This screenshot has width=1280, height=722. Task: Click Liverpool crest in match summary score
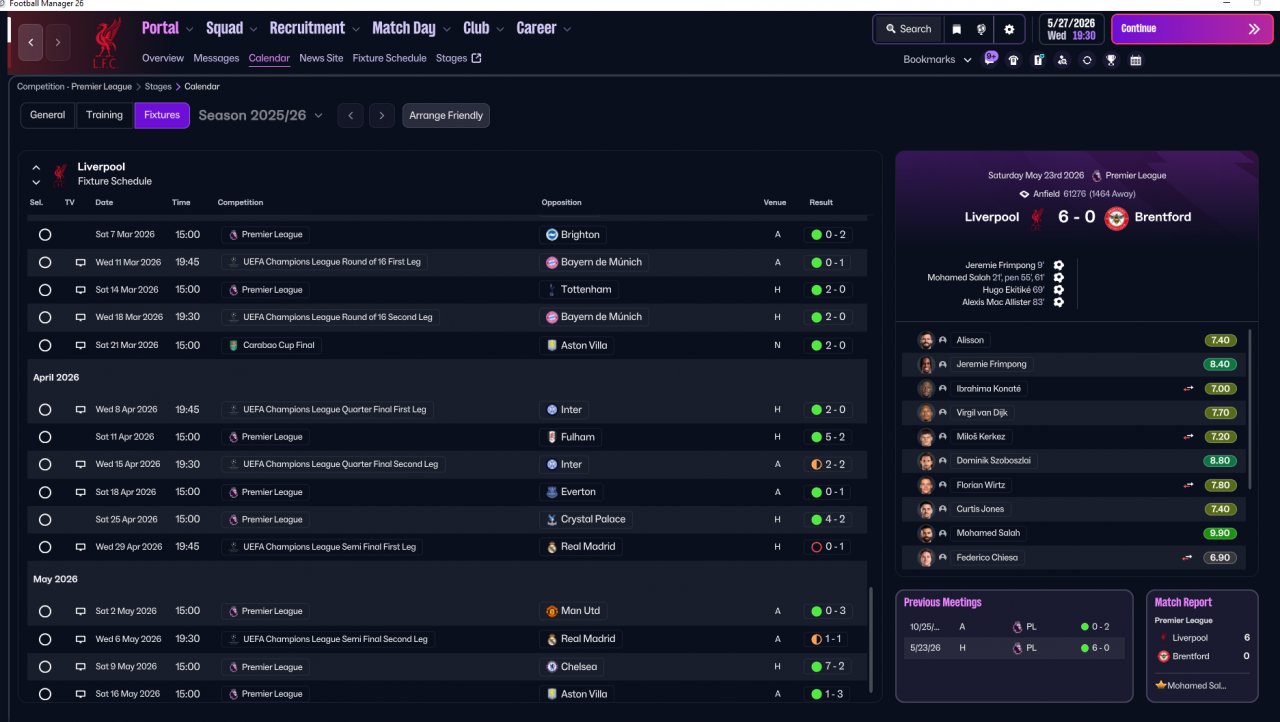pyautogui.click(x=1038, y=217)
